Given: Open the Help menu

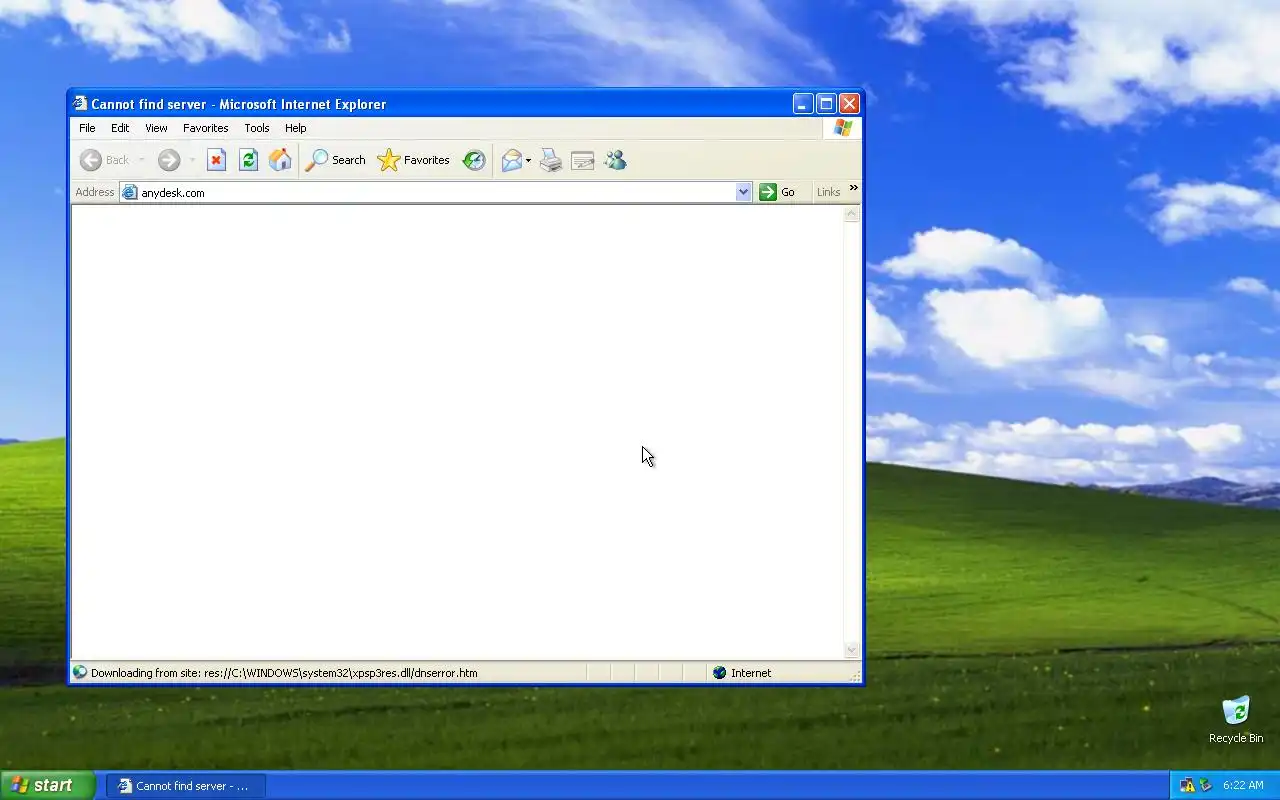Looking at the screenshot, I should coord(295,128).
